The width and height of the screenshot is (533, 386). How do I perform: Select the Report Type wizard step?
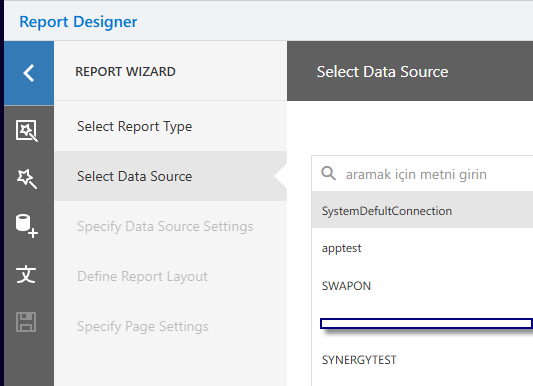coord(170,126)
